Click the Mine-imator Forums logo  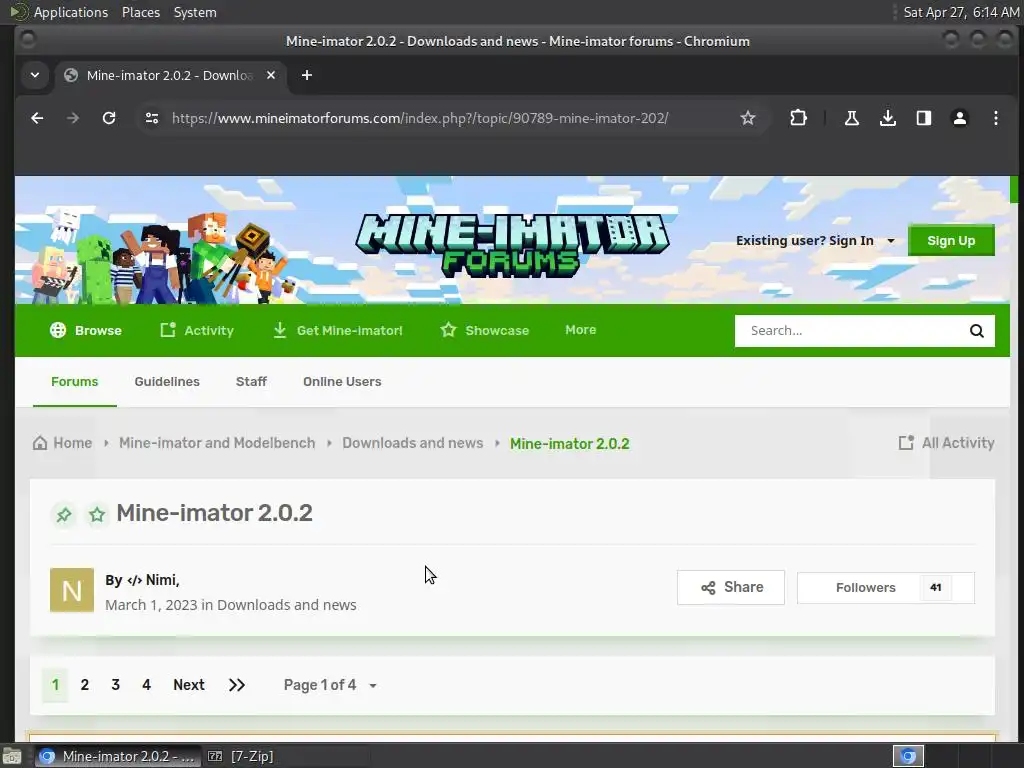pyautogui.click(x=512, y=244)
